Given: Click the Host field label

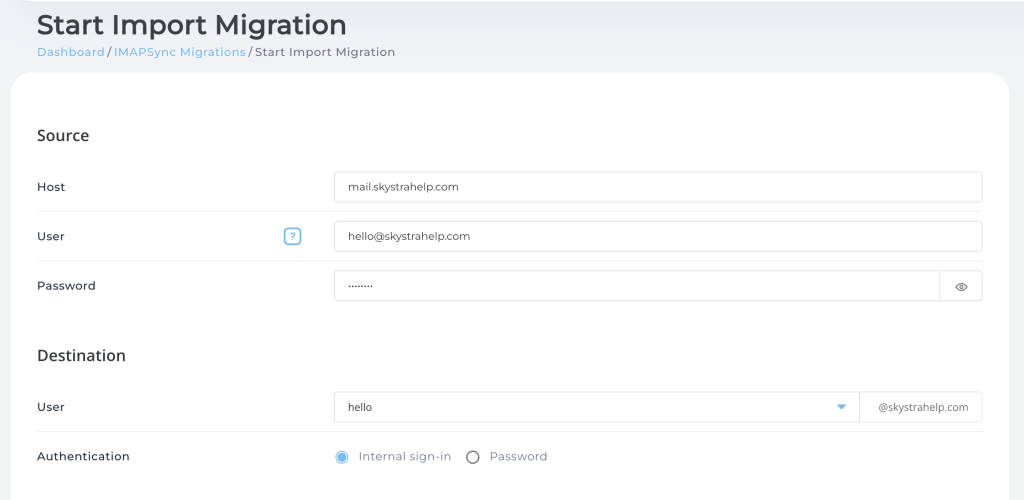Looking at the screenshot, I should click(51, 187).
